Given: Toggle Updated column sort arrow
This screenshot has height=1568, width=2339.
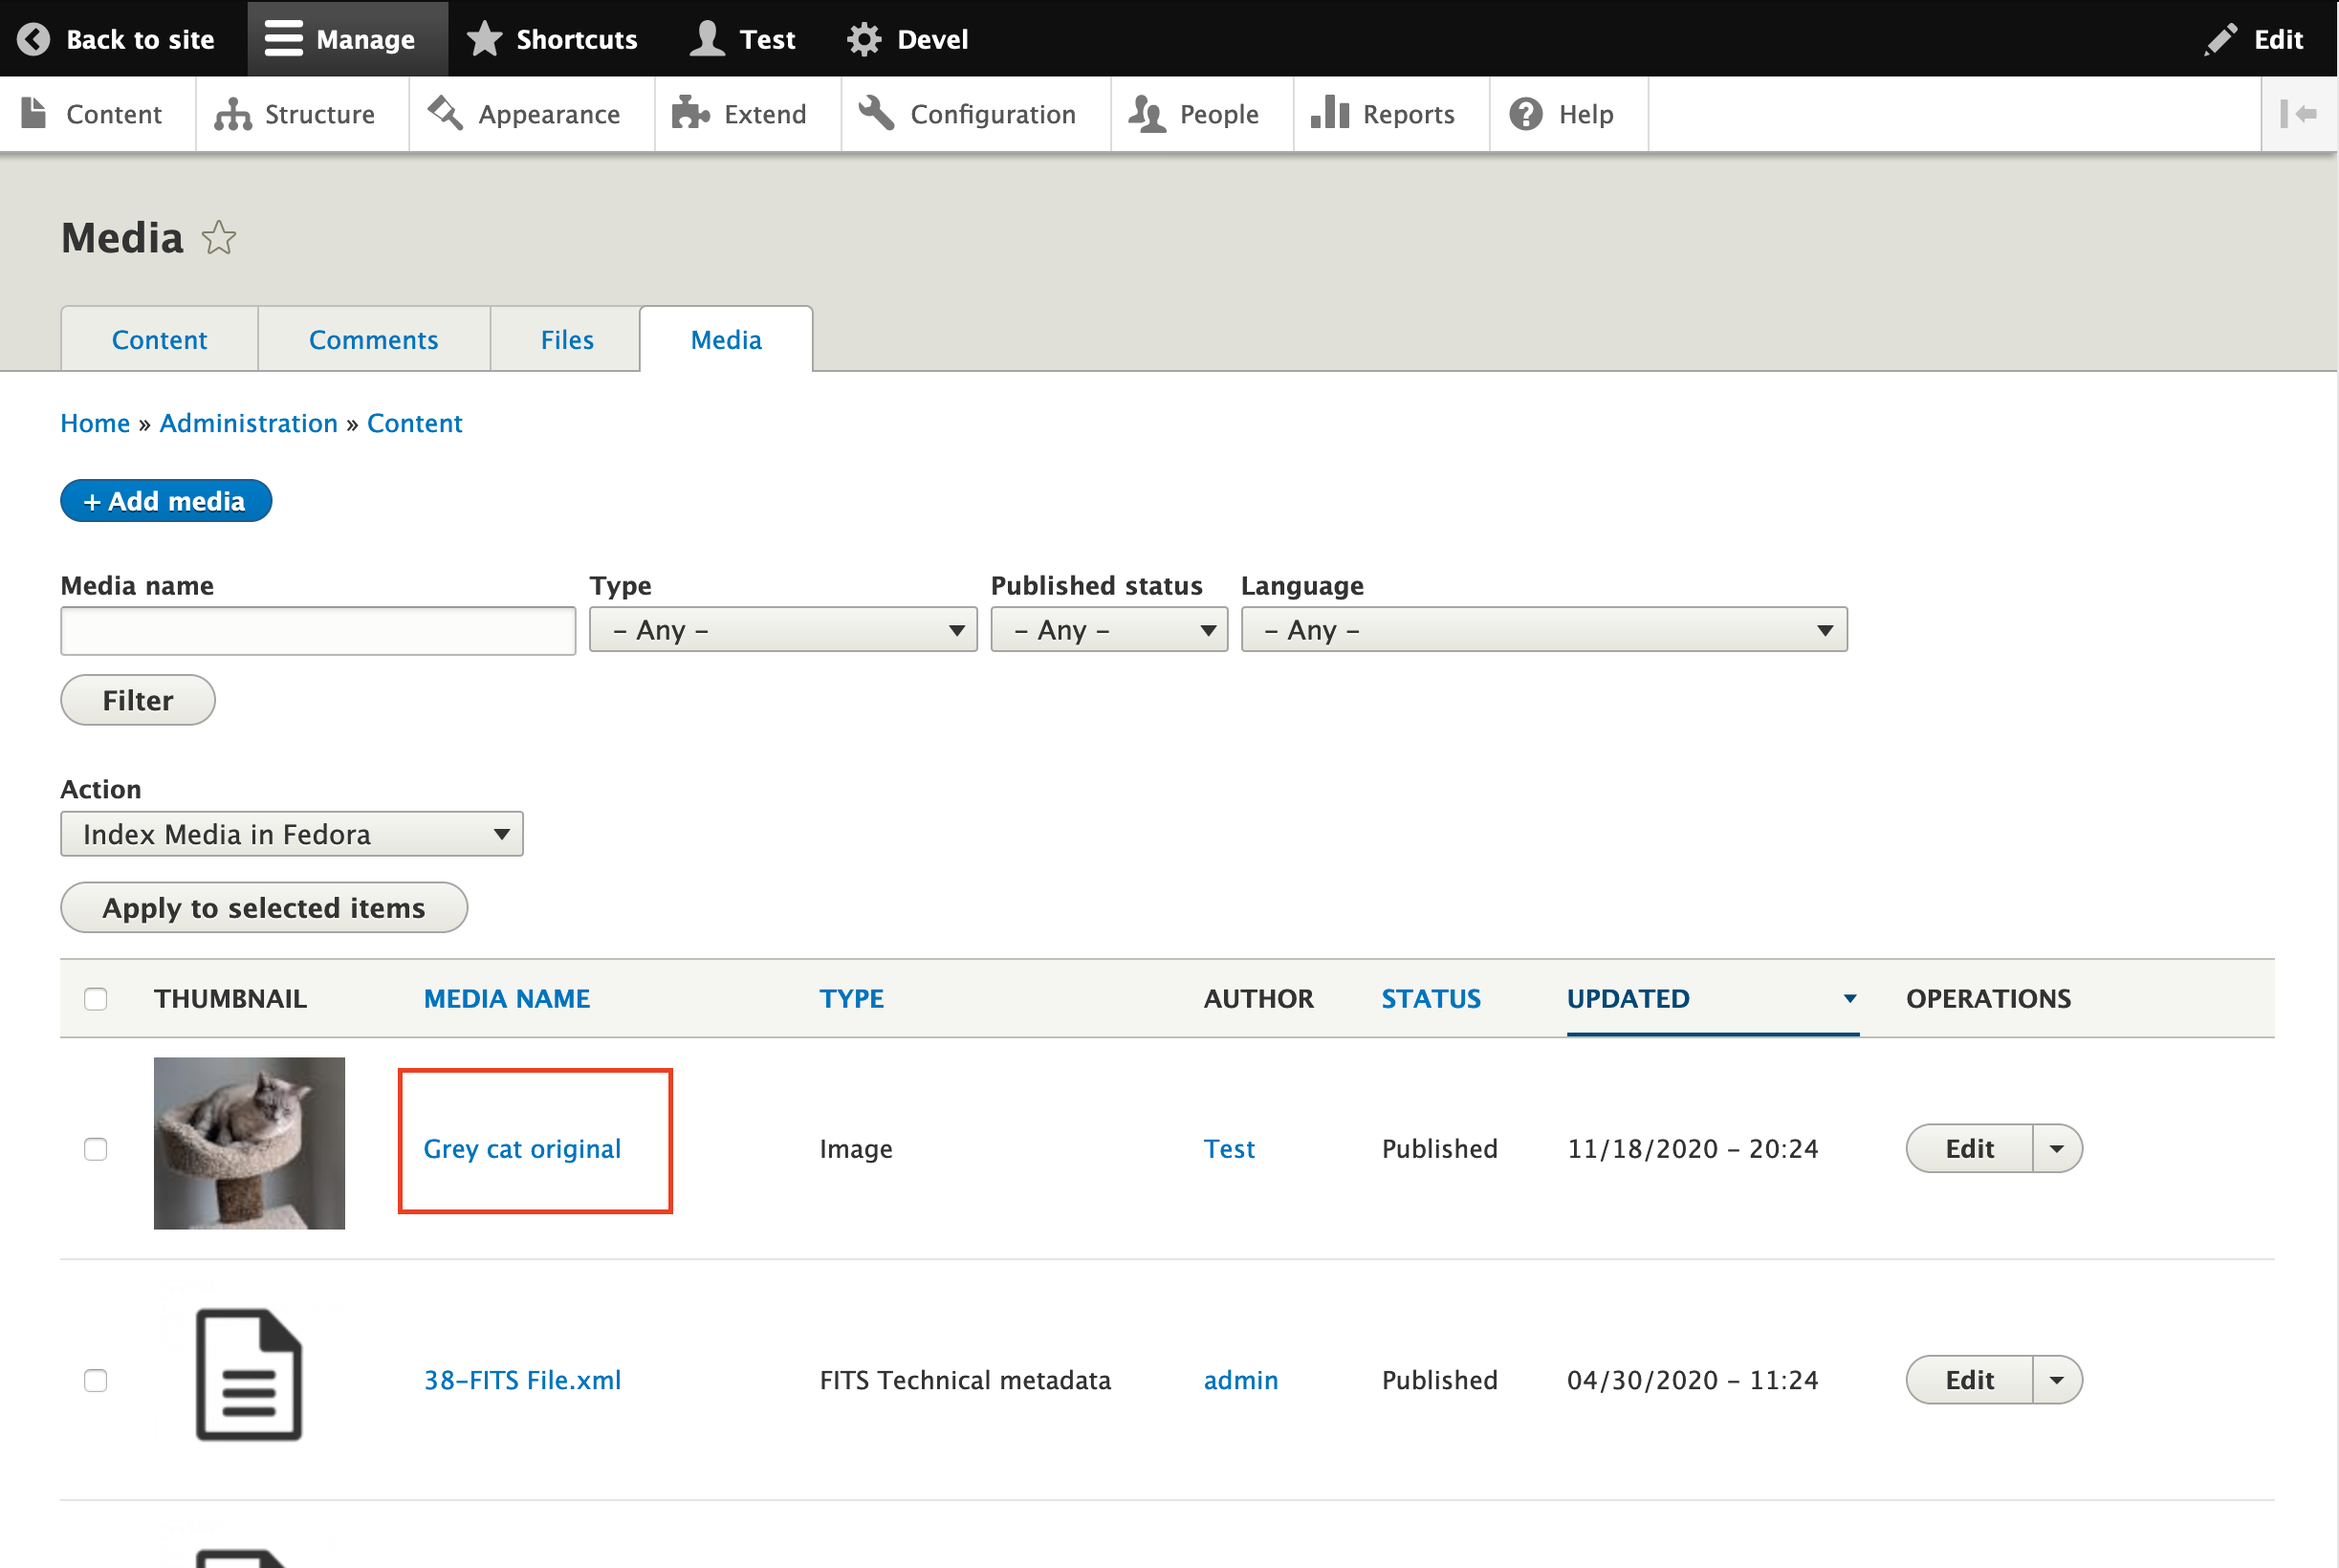Looking at the screenshot, I should click(x=1850, y=998).
